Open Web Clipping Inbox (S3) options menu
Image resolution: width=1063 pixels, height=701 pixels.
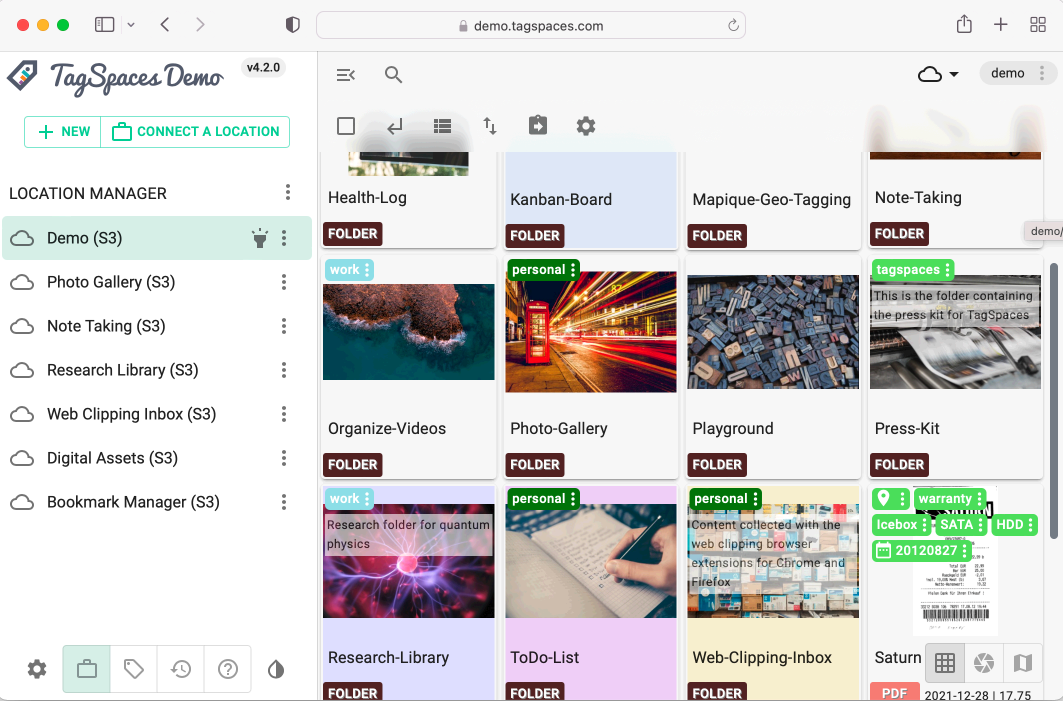(x=284, y=414)
